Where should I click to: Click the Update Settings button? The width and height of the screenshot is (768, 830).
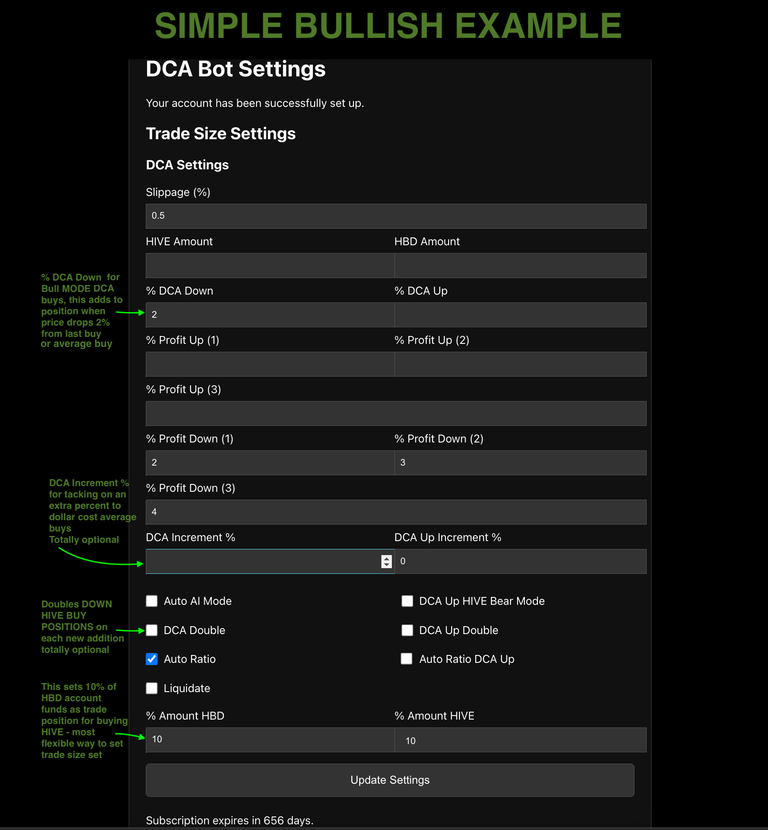390,780
